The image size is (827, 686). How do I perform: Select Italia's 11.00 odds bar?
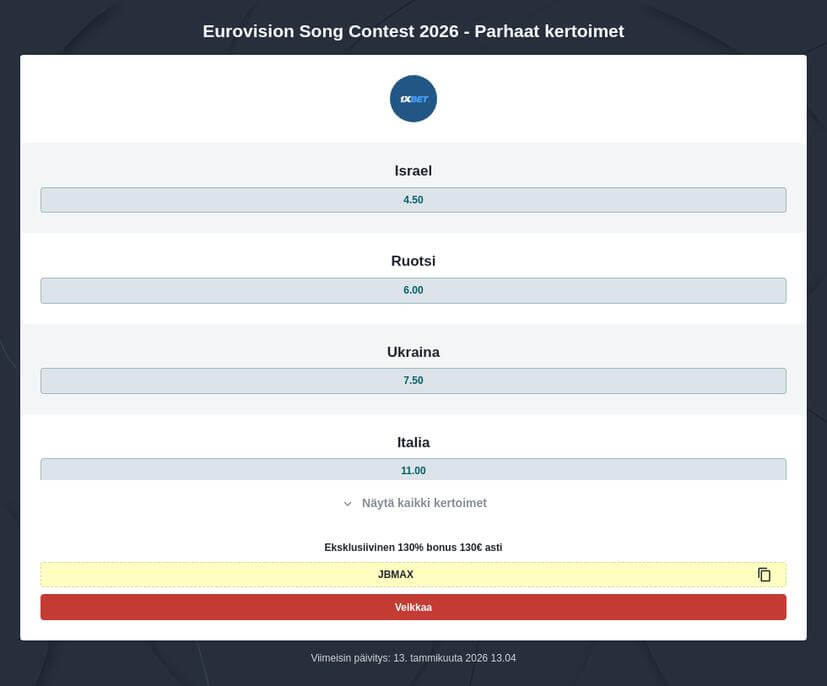tap(413, 470)
